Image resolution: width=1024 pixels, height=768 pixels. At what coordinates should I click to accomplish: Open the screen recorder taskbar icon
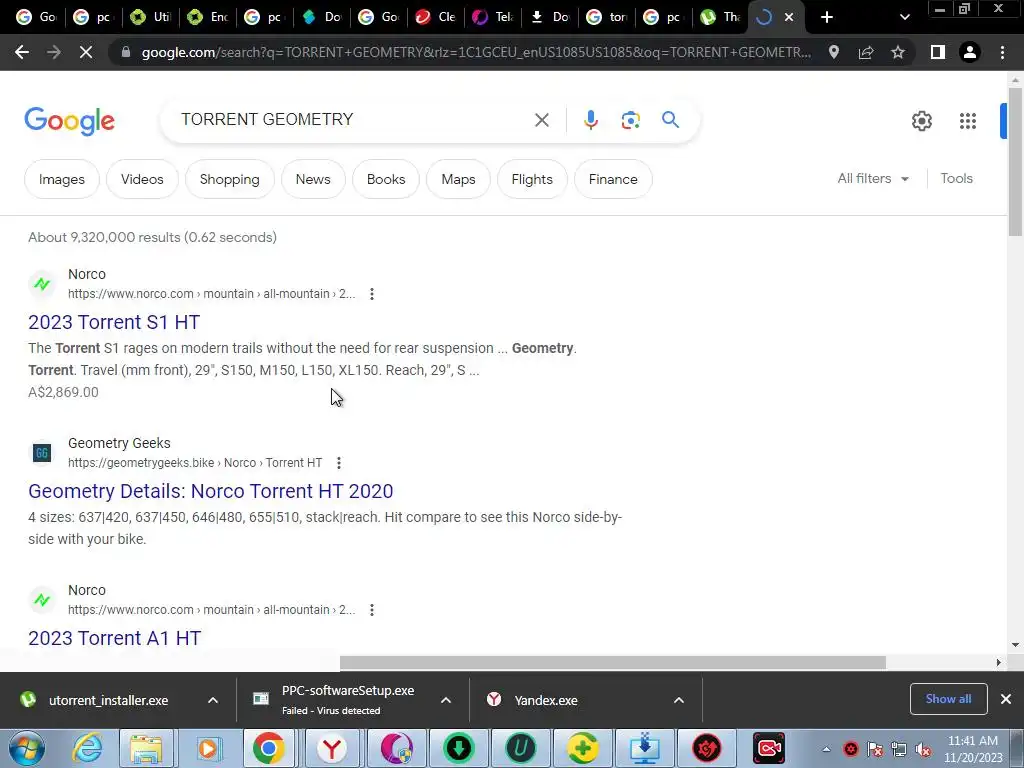pyautogui.click(x=769, y=748)
